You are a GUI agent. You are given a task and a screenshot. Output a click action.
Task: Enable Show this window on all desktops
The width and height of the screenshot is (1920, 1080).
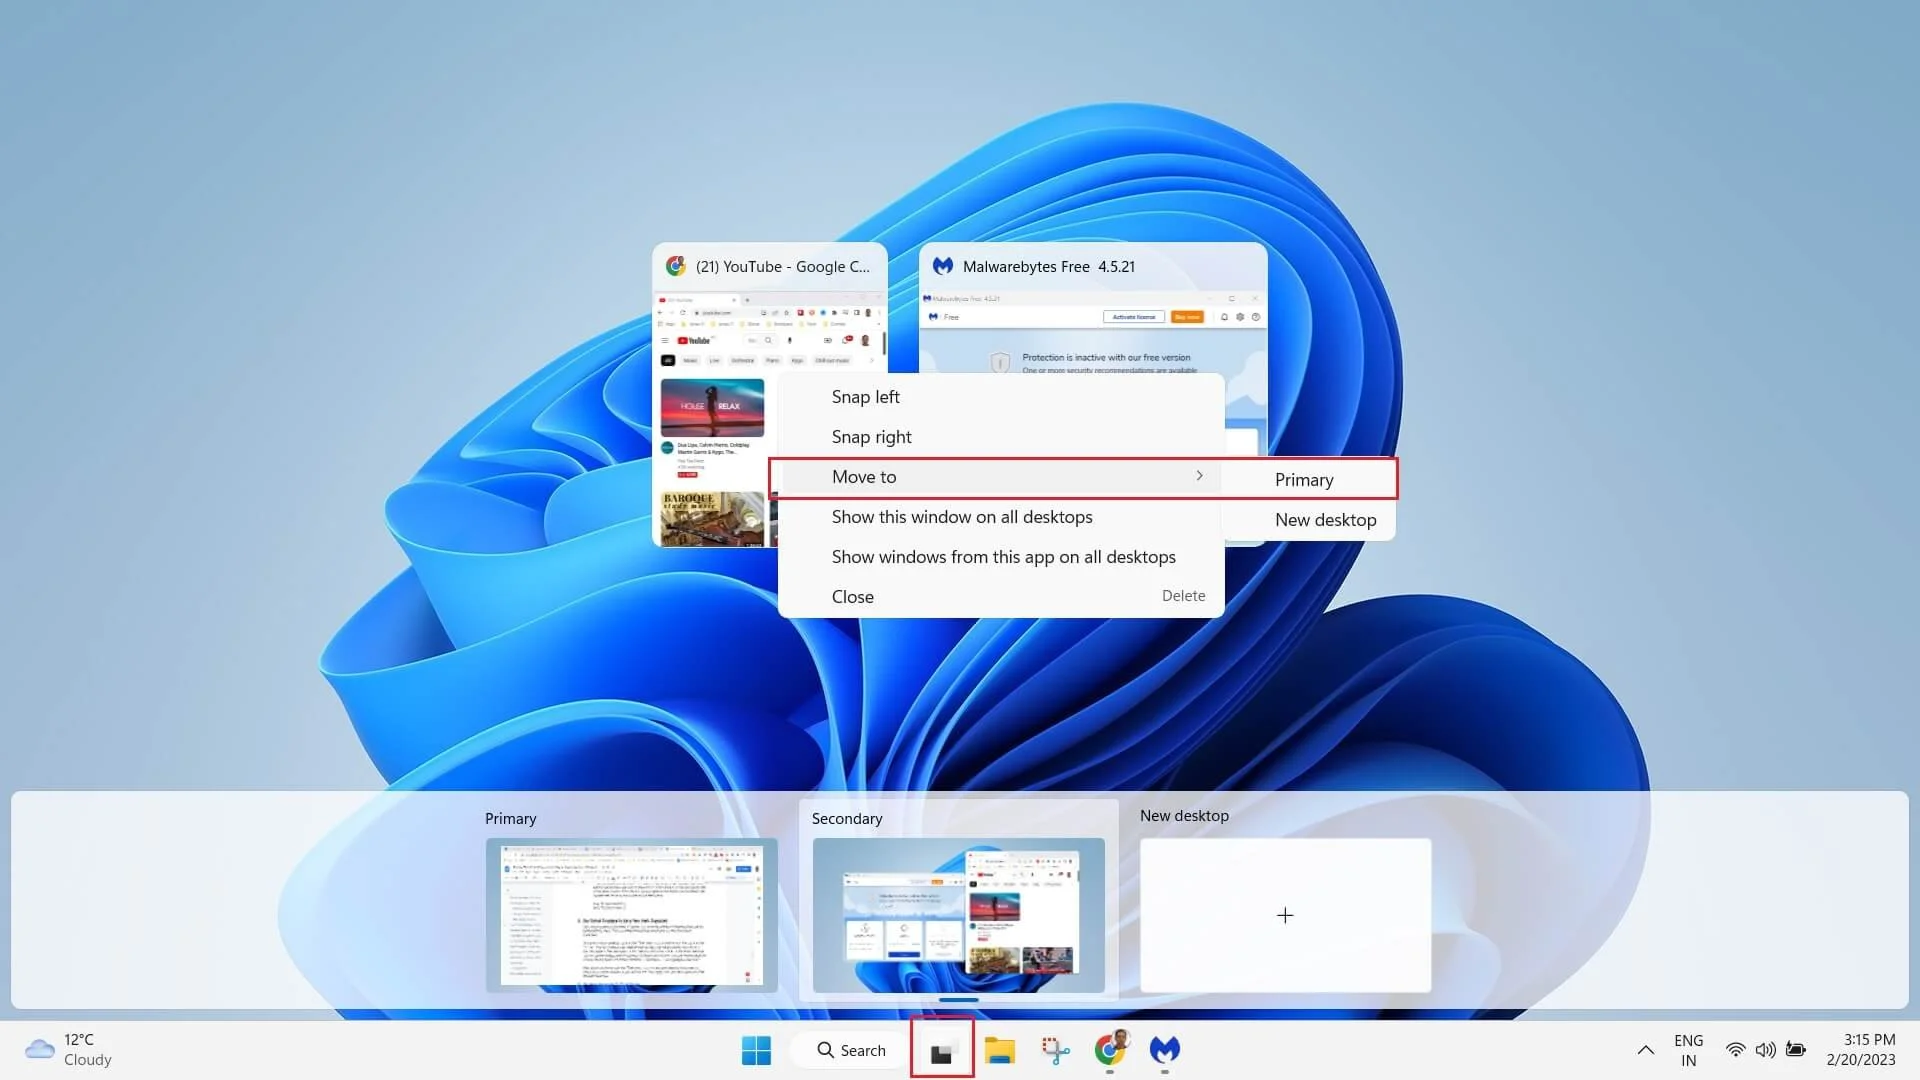[x=962, y=516]
